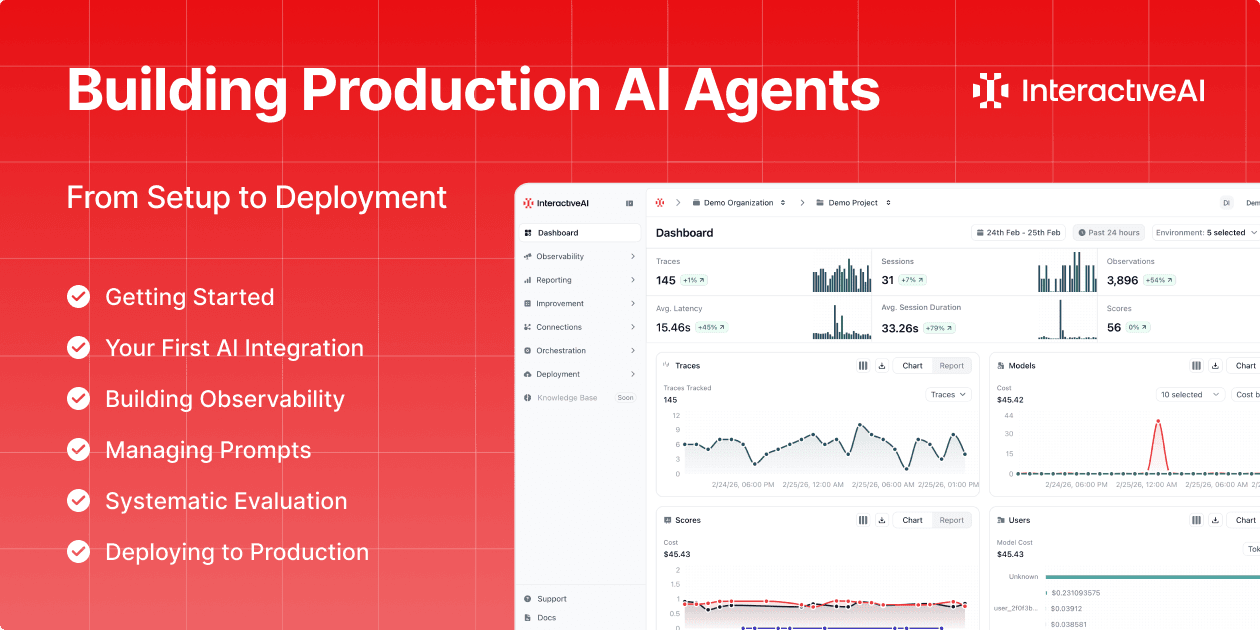Click the download icon on the Traces panel
Image resolution: width=1260 pixels, height=630 pixels.
coord(882,365)
